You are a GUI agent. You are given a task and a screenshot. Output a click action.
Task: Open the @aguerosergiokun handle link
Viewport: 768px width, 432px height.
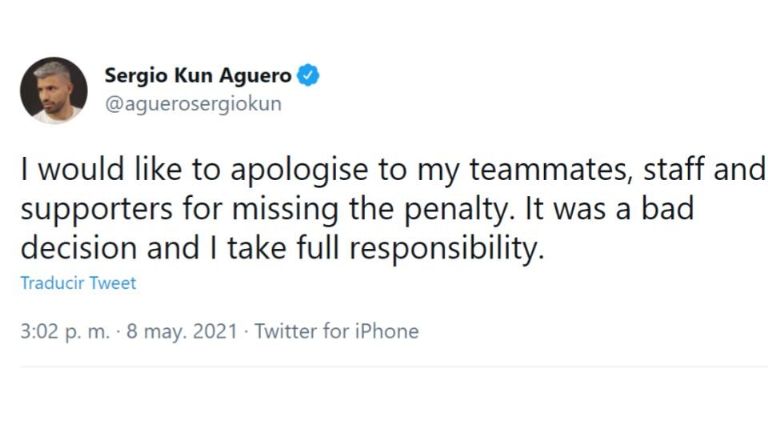click(193, 104)
